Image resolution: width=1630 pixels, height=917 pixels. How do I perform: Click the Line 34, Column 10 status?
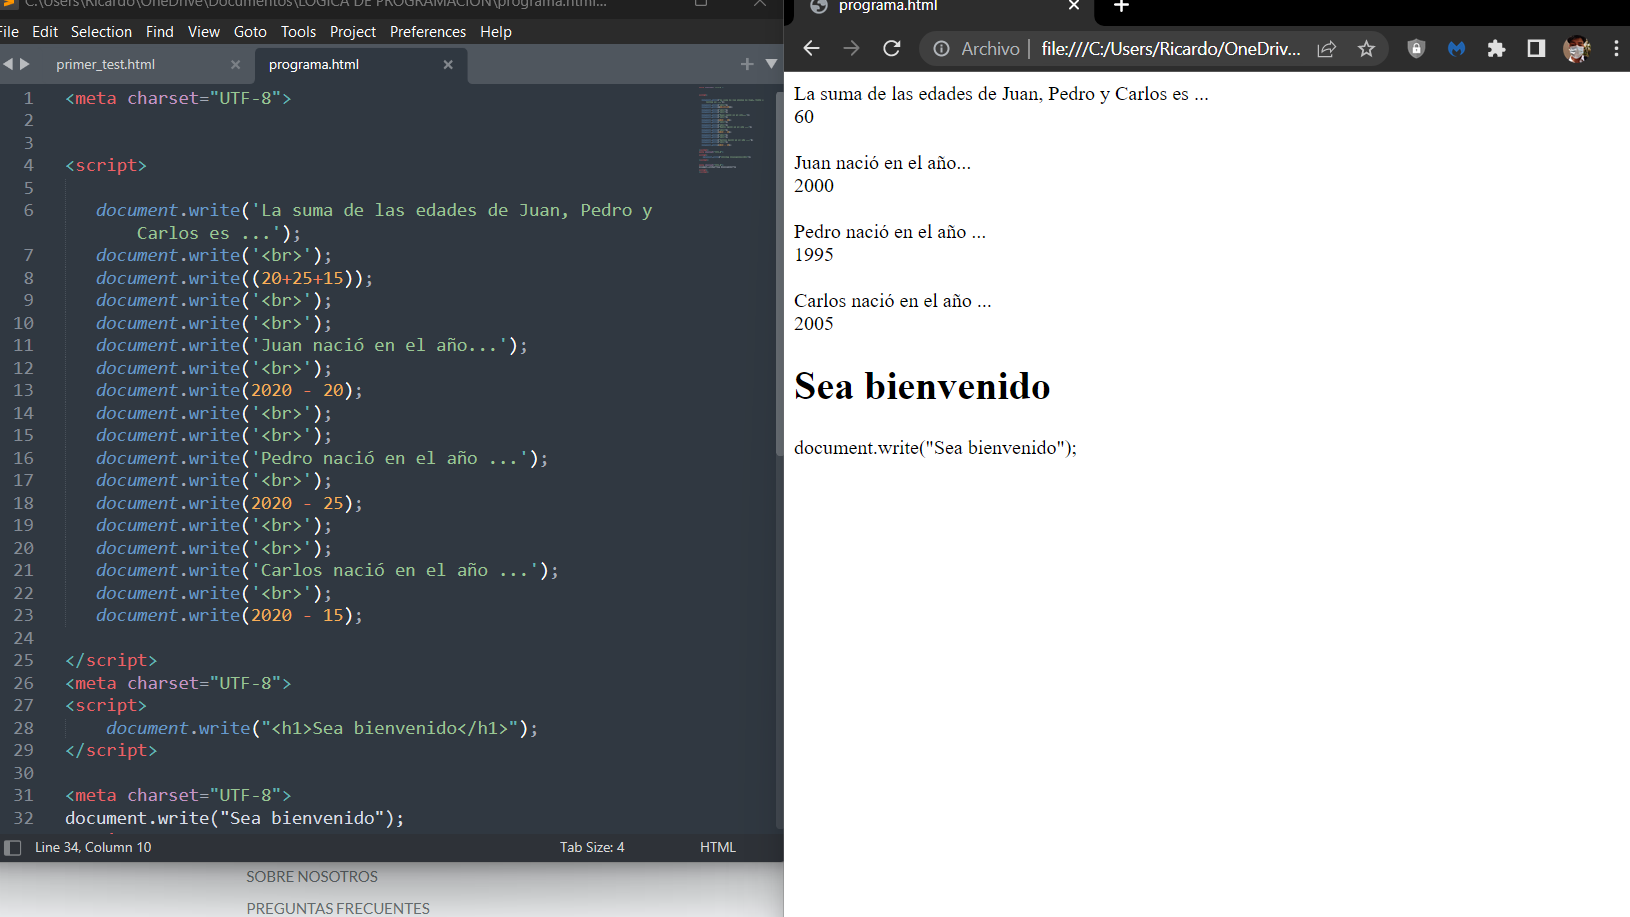[x=93, y=847]
